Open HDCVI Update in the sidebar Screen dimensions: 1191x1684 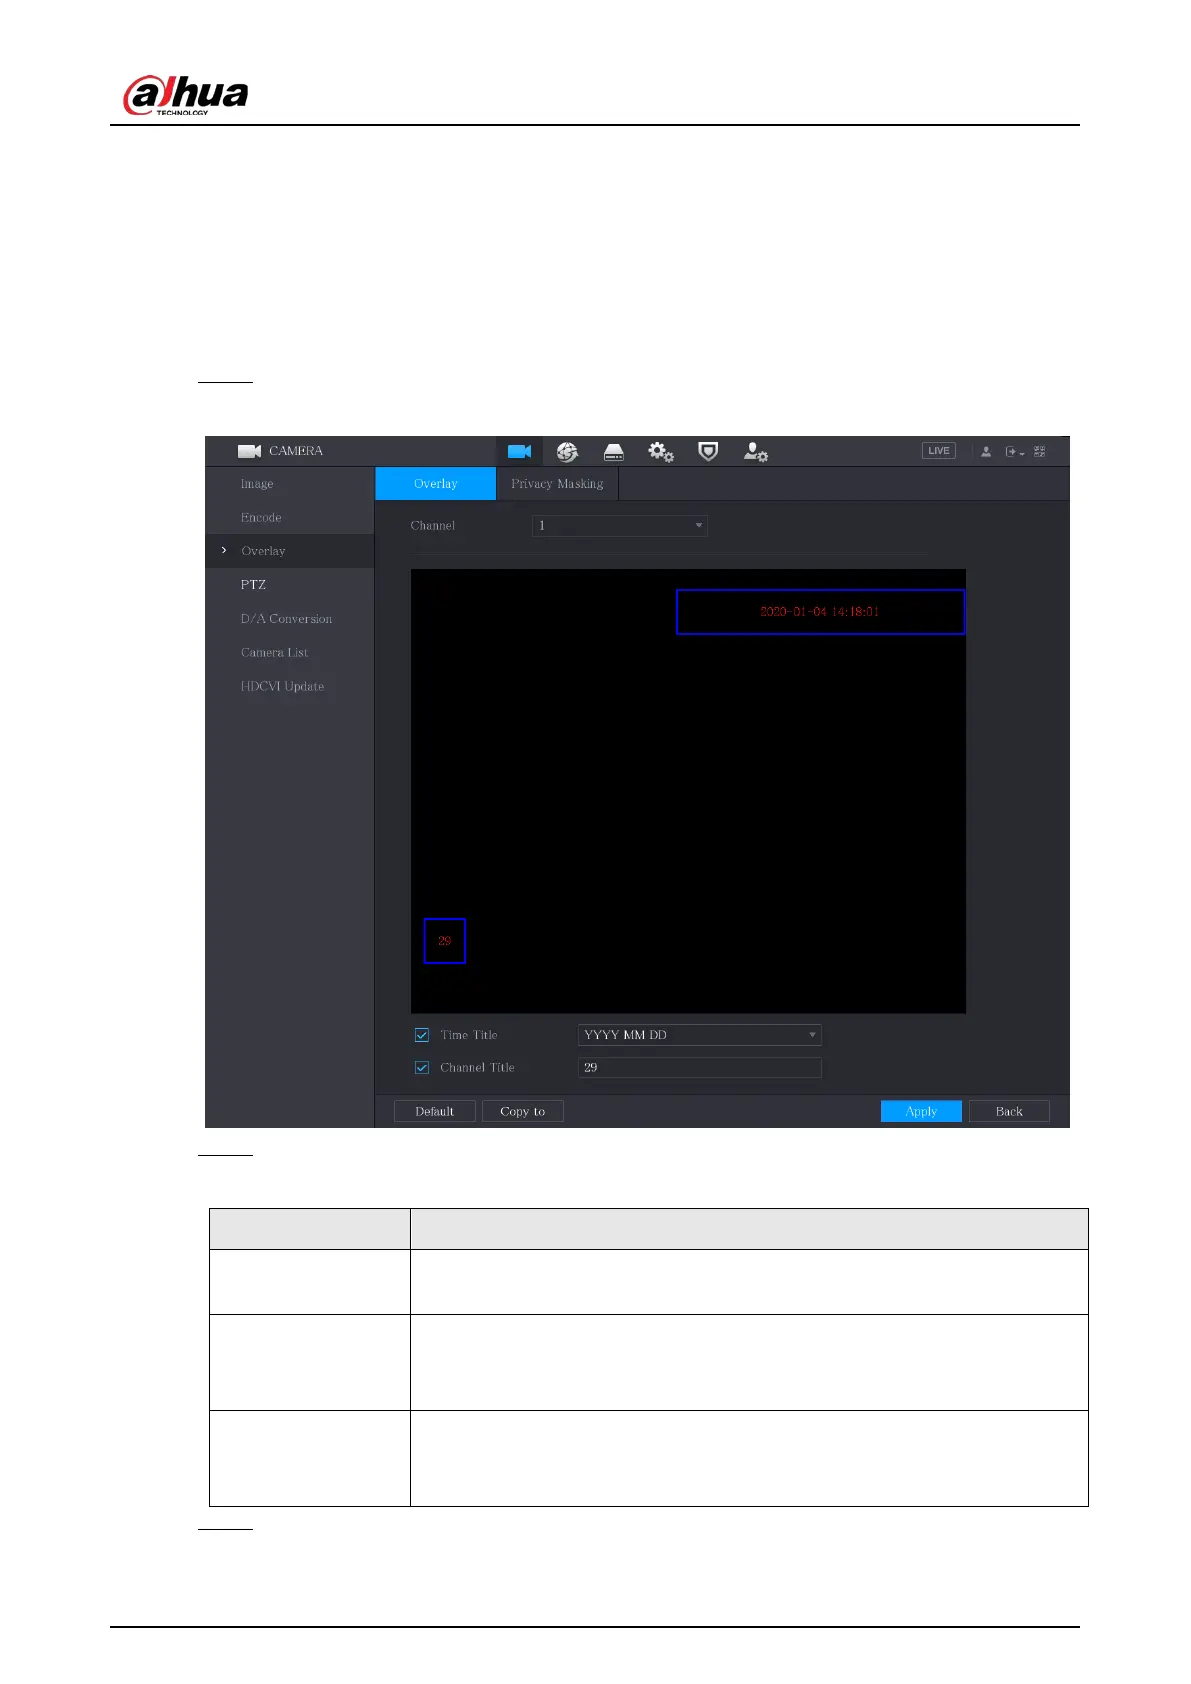[282, 687]
